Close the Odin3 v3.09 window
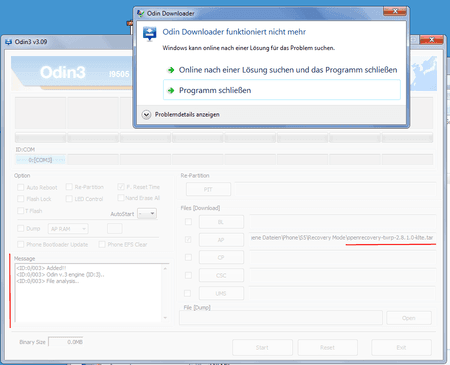This screenshot has height=365, width=450. [431, 40]
